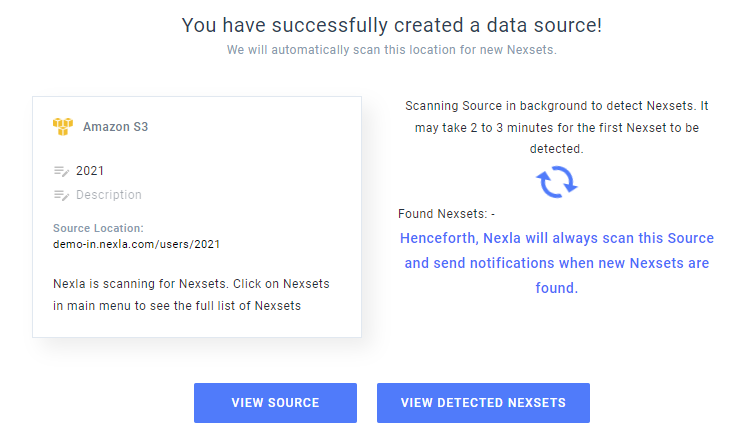Click the Amazon S3 logo icon

pyautogui.click(x=63, y=127)
